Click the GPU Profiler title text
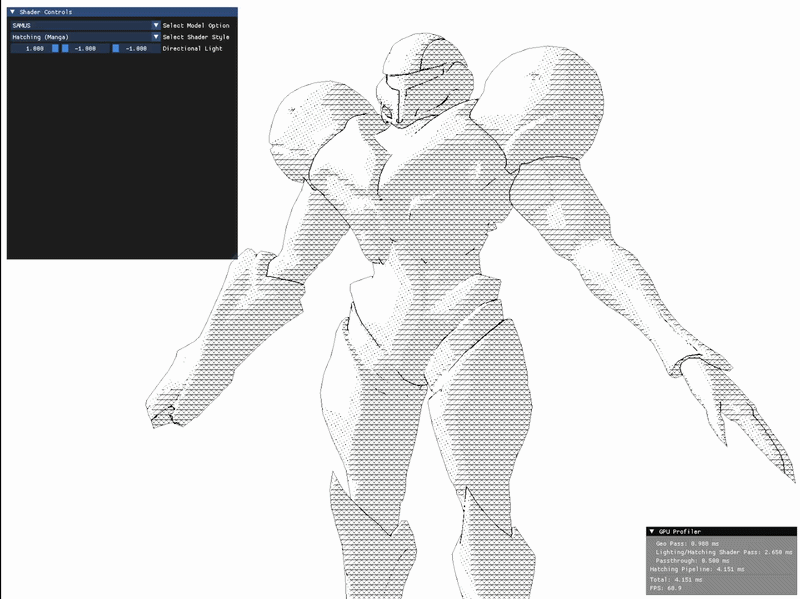This screenshot has width=800, height=599. 680,531
